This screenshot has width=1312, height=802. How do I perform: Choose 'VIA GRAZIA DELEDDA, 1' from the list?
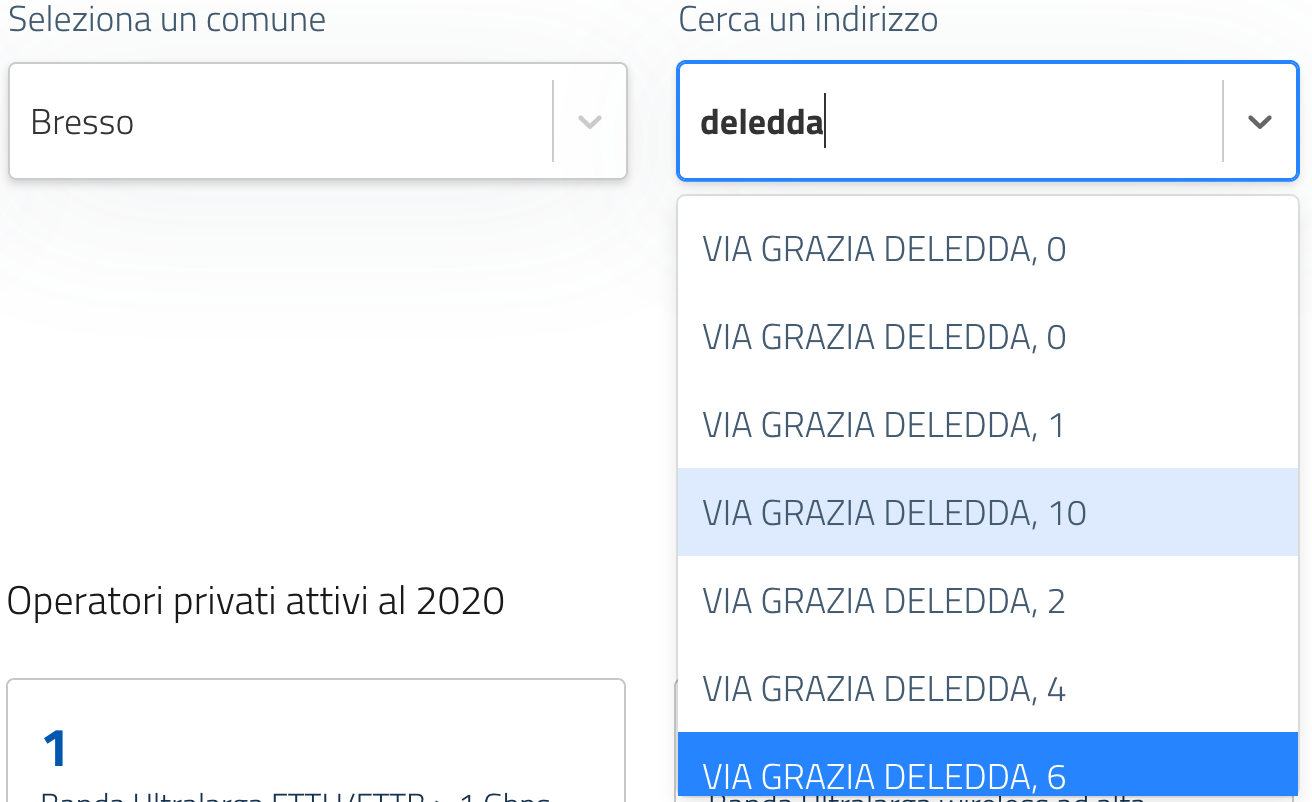pos(884,425)
